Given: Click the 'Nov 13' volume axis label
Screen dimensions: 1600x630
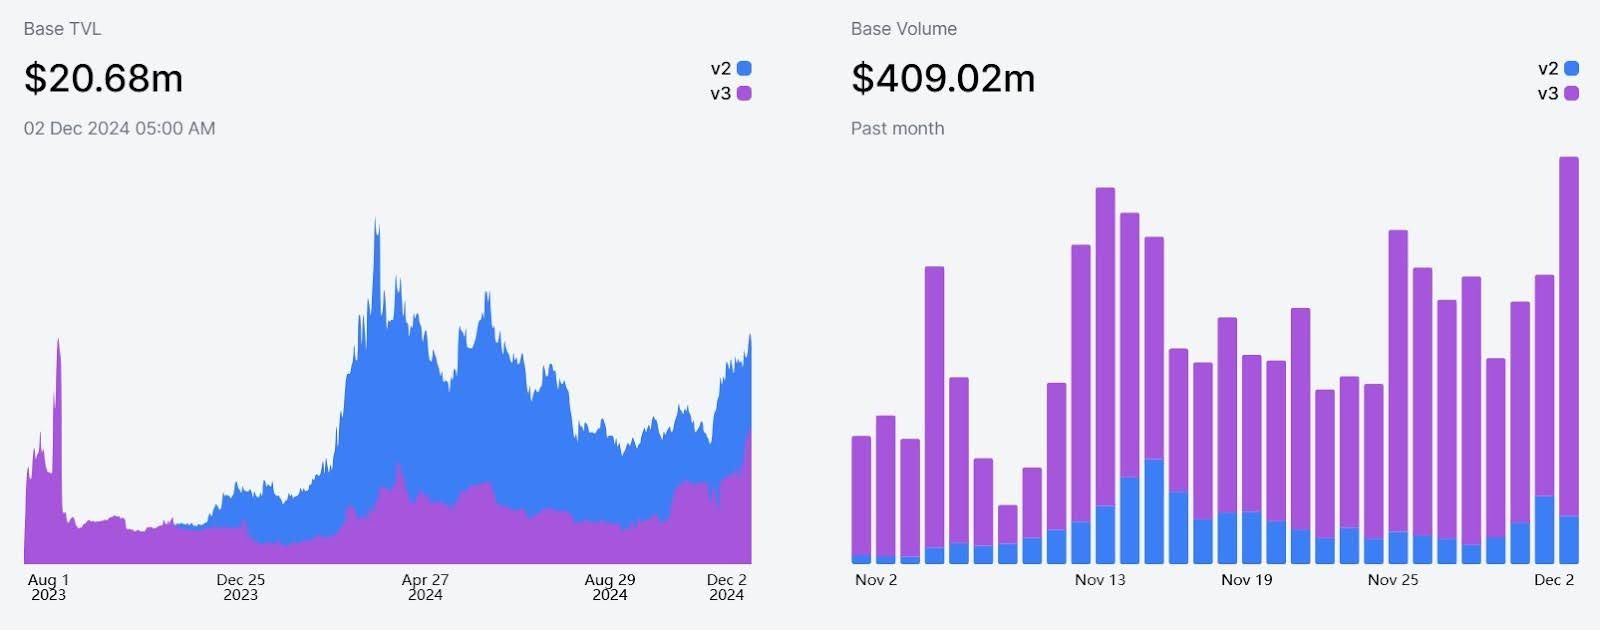Looking at the screenshot, I should pyautogui.click(x=1100, y=580).
